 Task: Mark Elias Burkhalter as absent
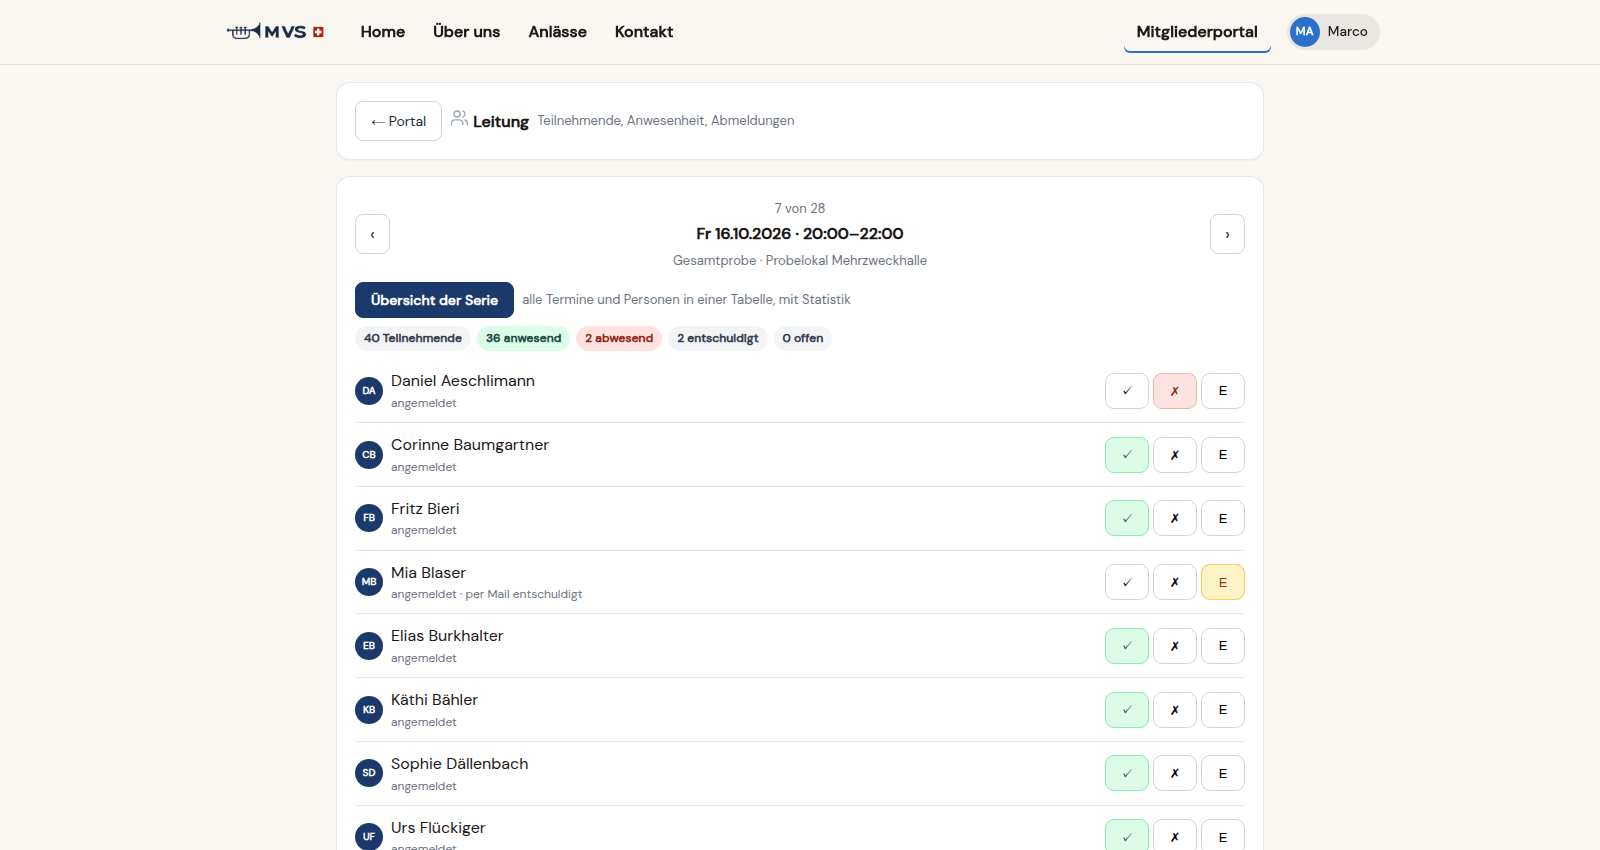1175,646
